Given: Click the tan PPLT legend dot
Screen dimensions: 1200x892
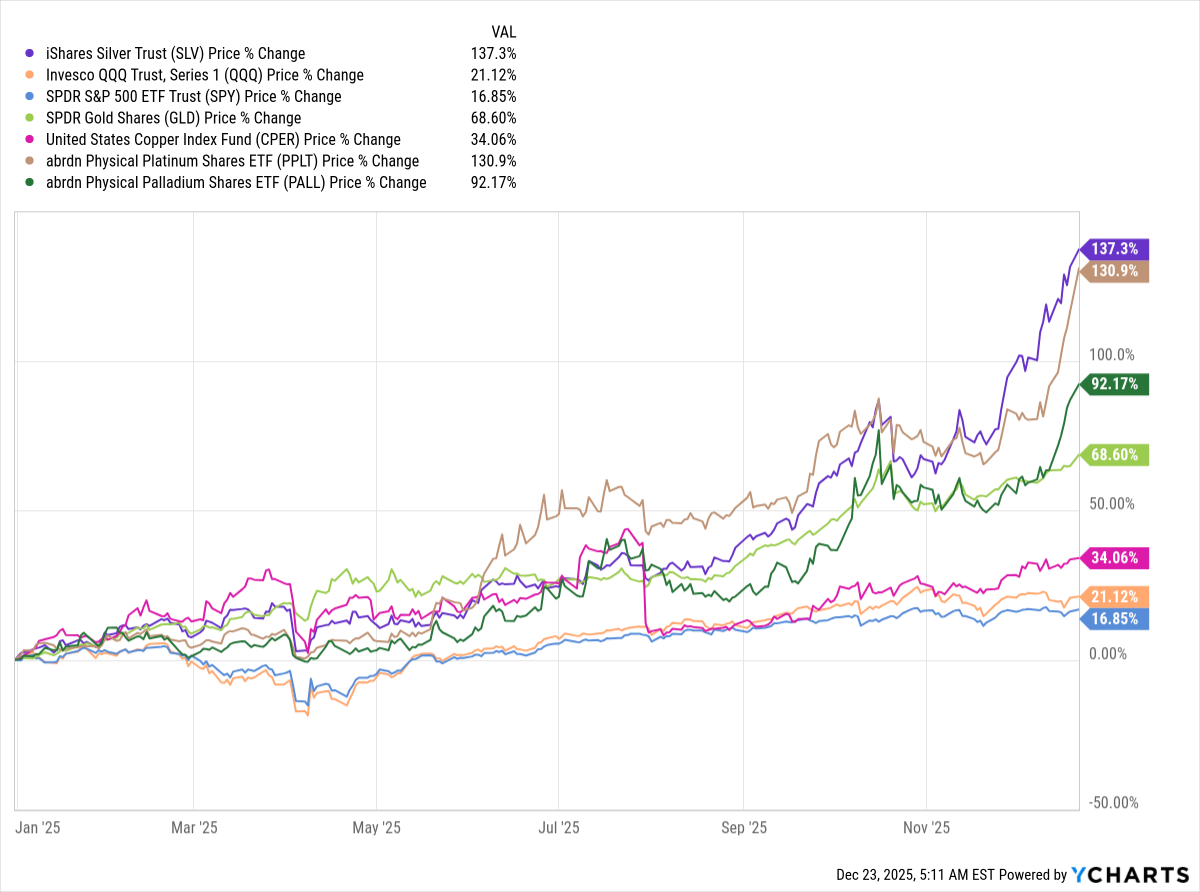Looking at the screenshot, I should click(x=28, y=161).
